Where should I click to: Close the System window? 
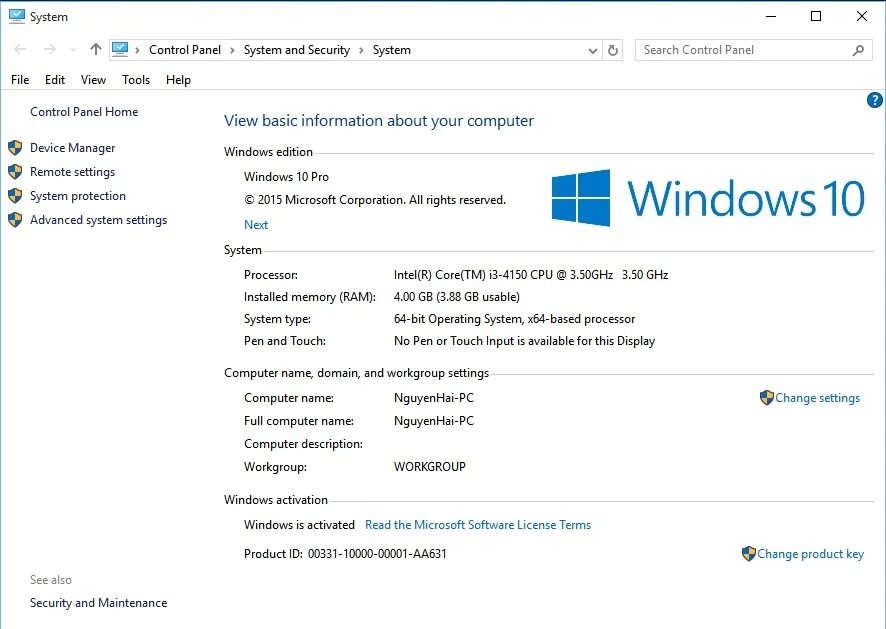point(862,16)
